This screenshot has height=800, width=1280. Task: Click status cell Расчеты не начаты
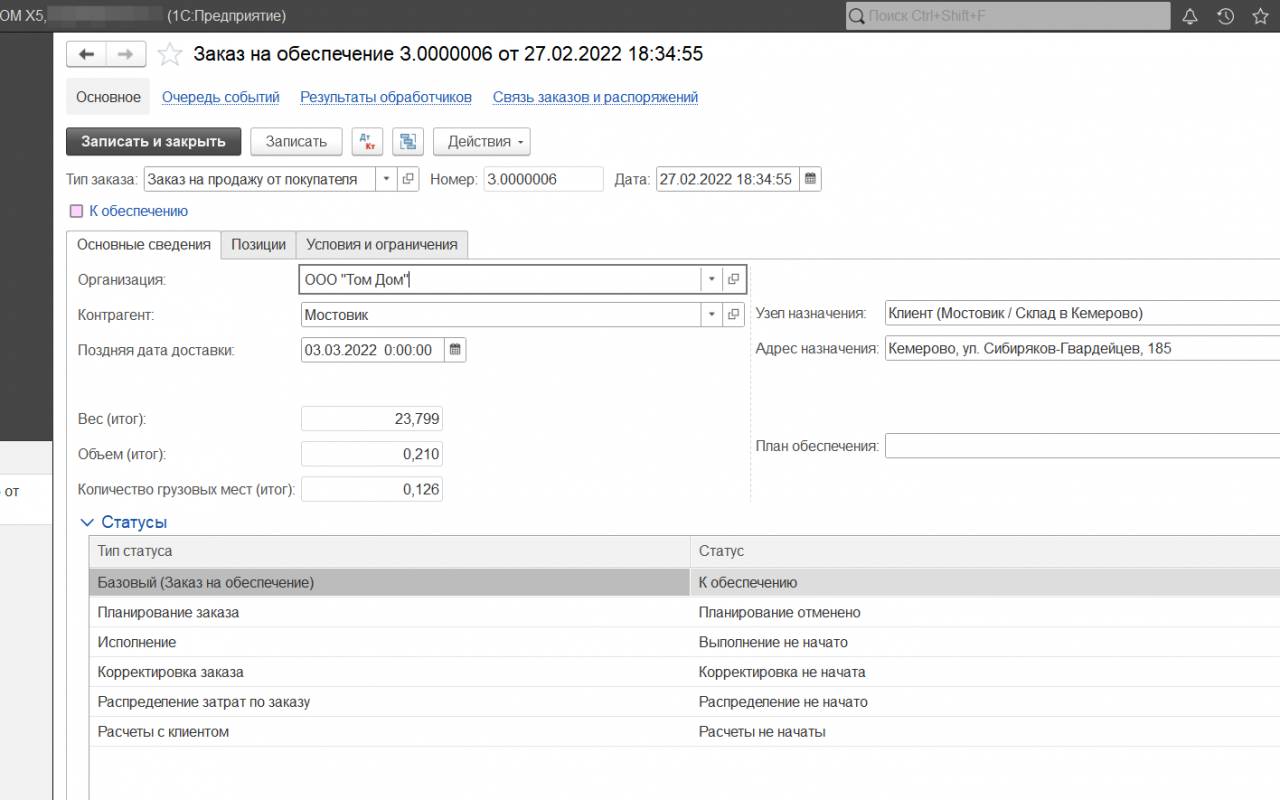tap(985, 732)
